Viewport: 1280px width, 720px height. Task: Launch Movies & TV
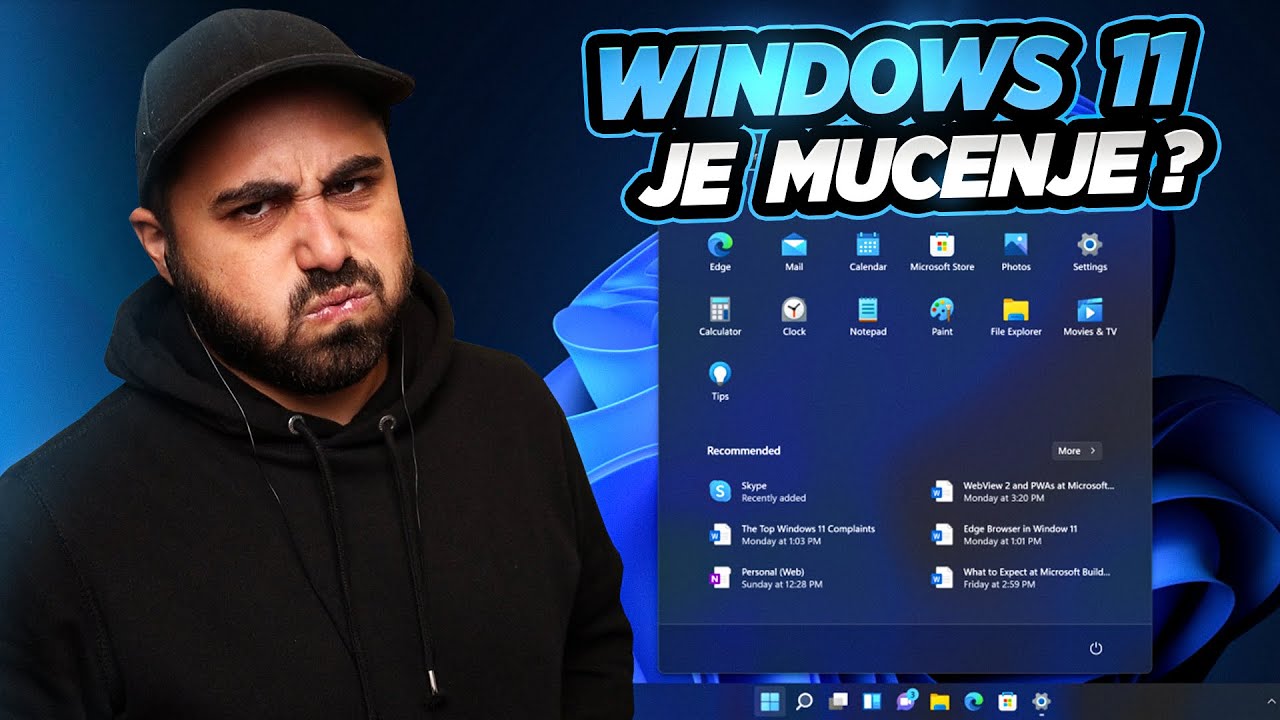[x=1090, y=316]
